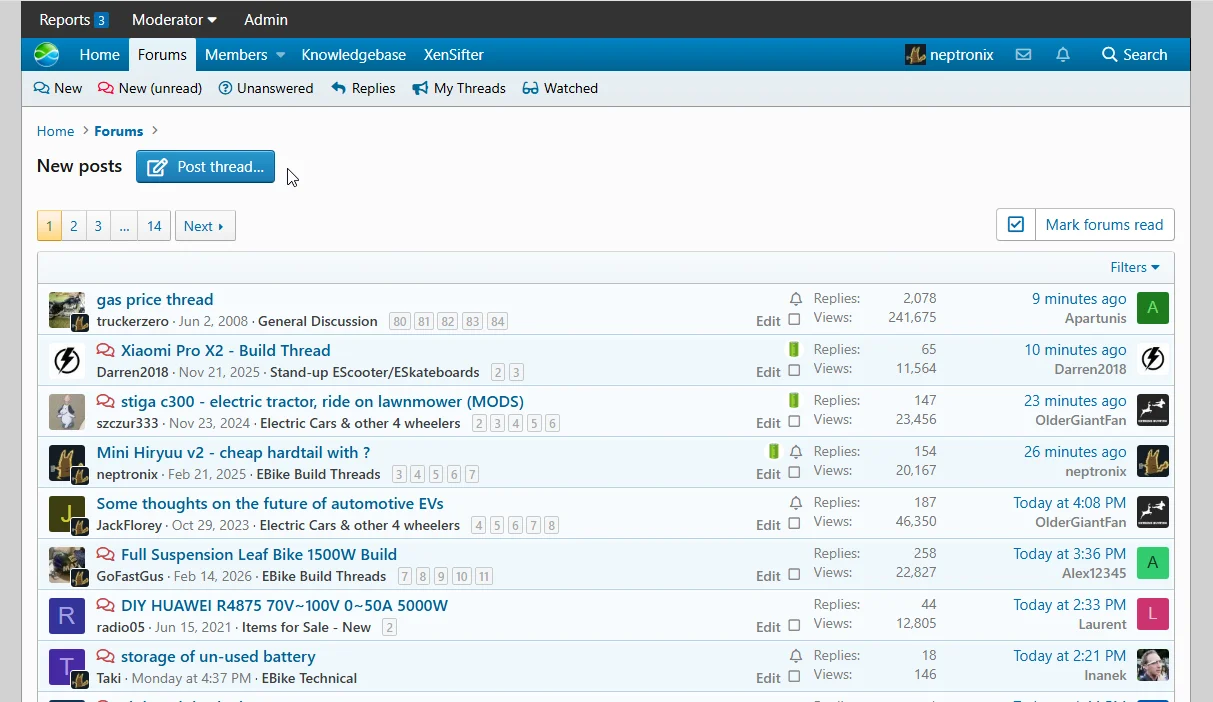This screenshot has width=1213, height=702.
Task: Select the checkbox for Xiaomi Pro X2 thread
Action: click(794, 371)
